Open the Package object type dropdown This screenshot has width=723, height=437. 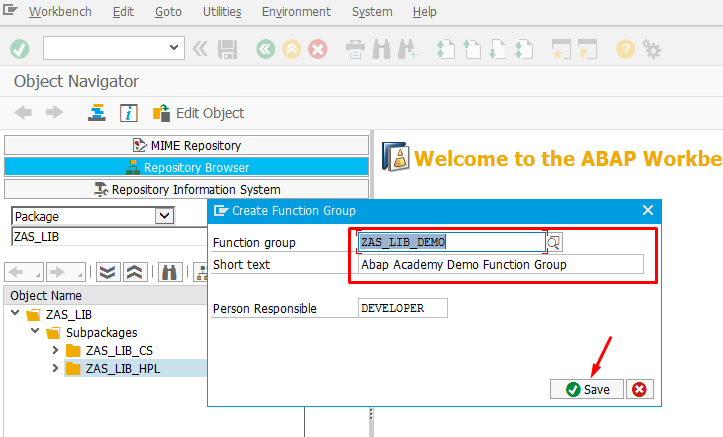(164, 216)
